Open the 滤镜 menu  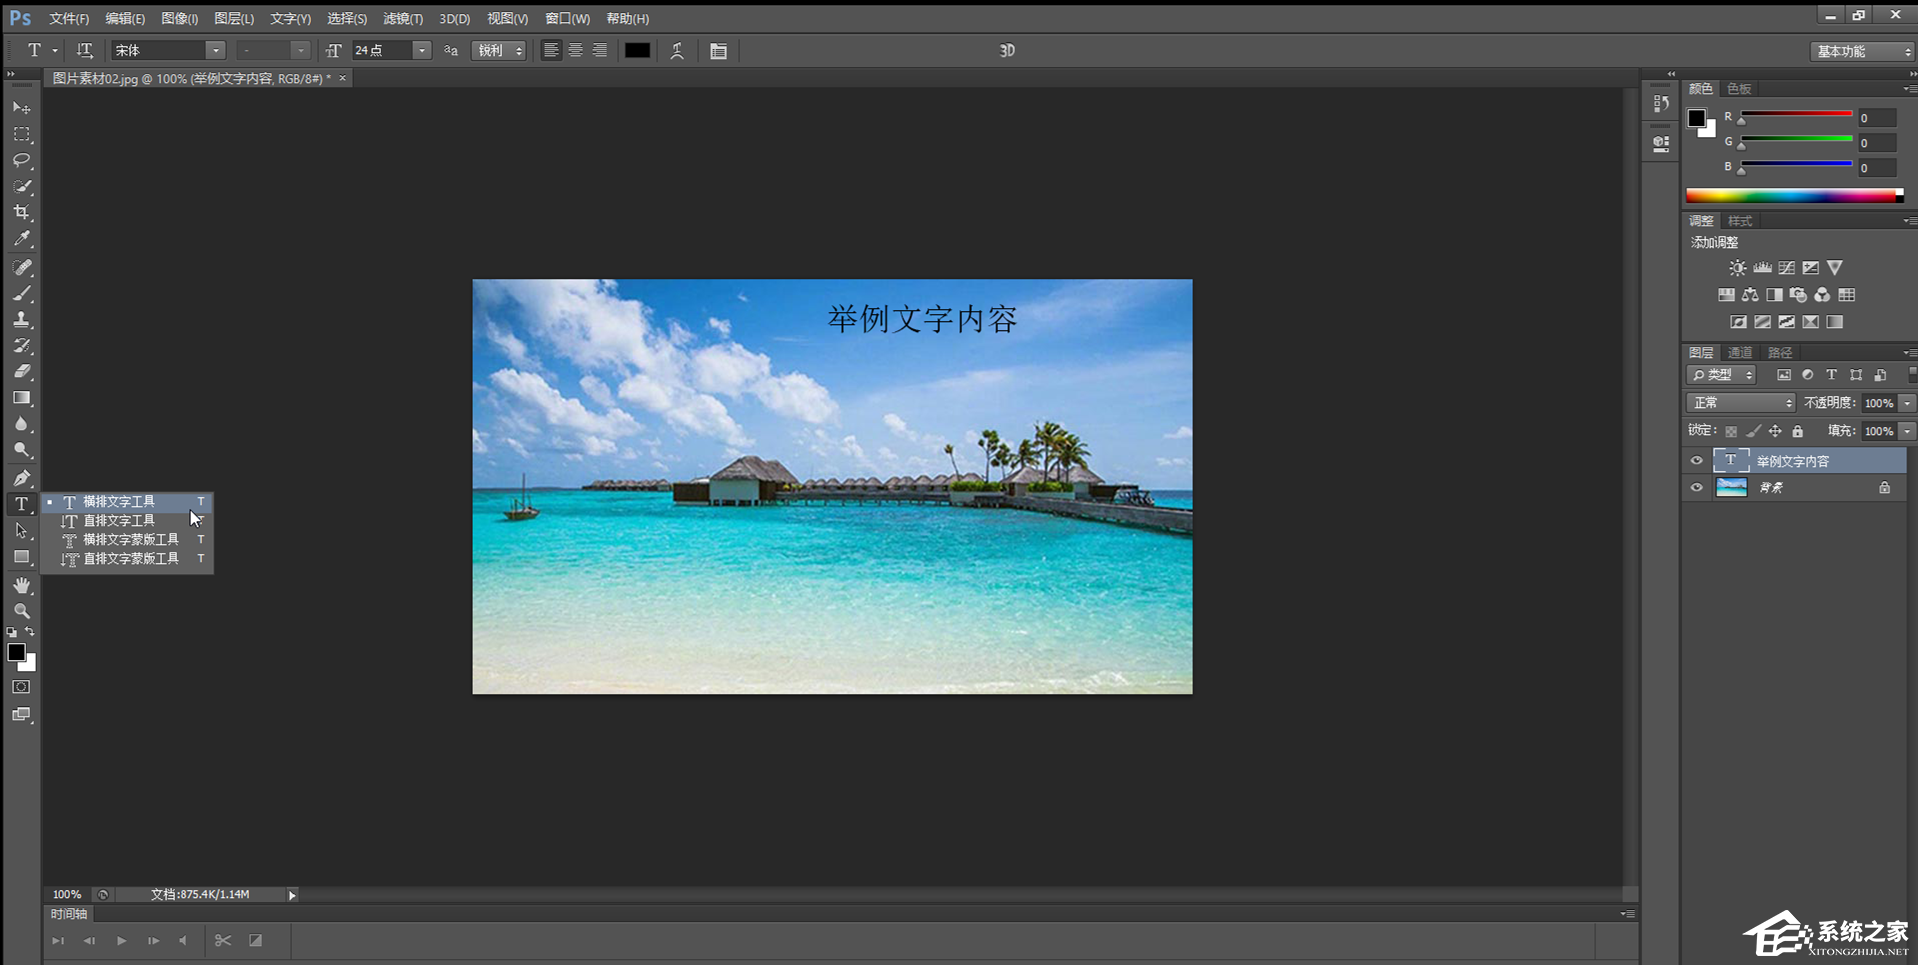[x=402, y=19]
